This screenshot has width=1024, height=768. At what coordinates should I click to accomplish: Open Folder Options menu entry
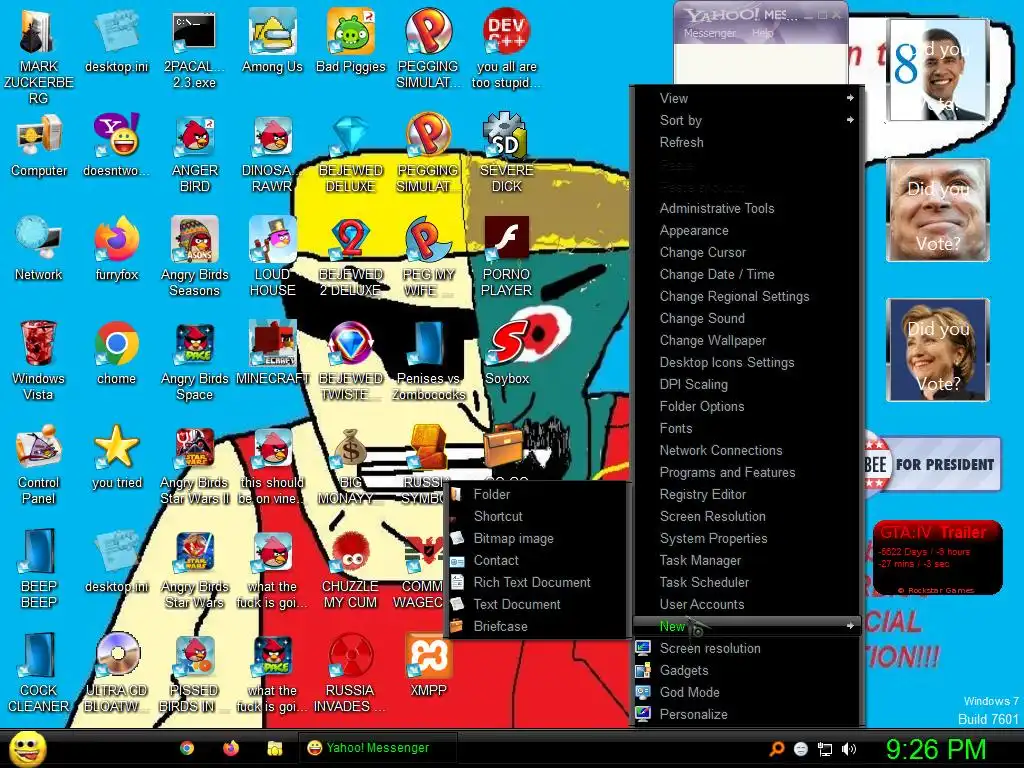pyautogui.click(x=747, y=406)
